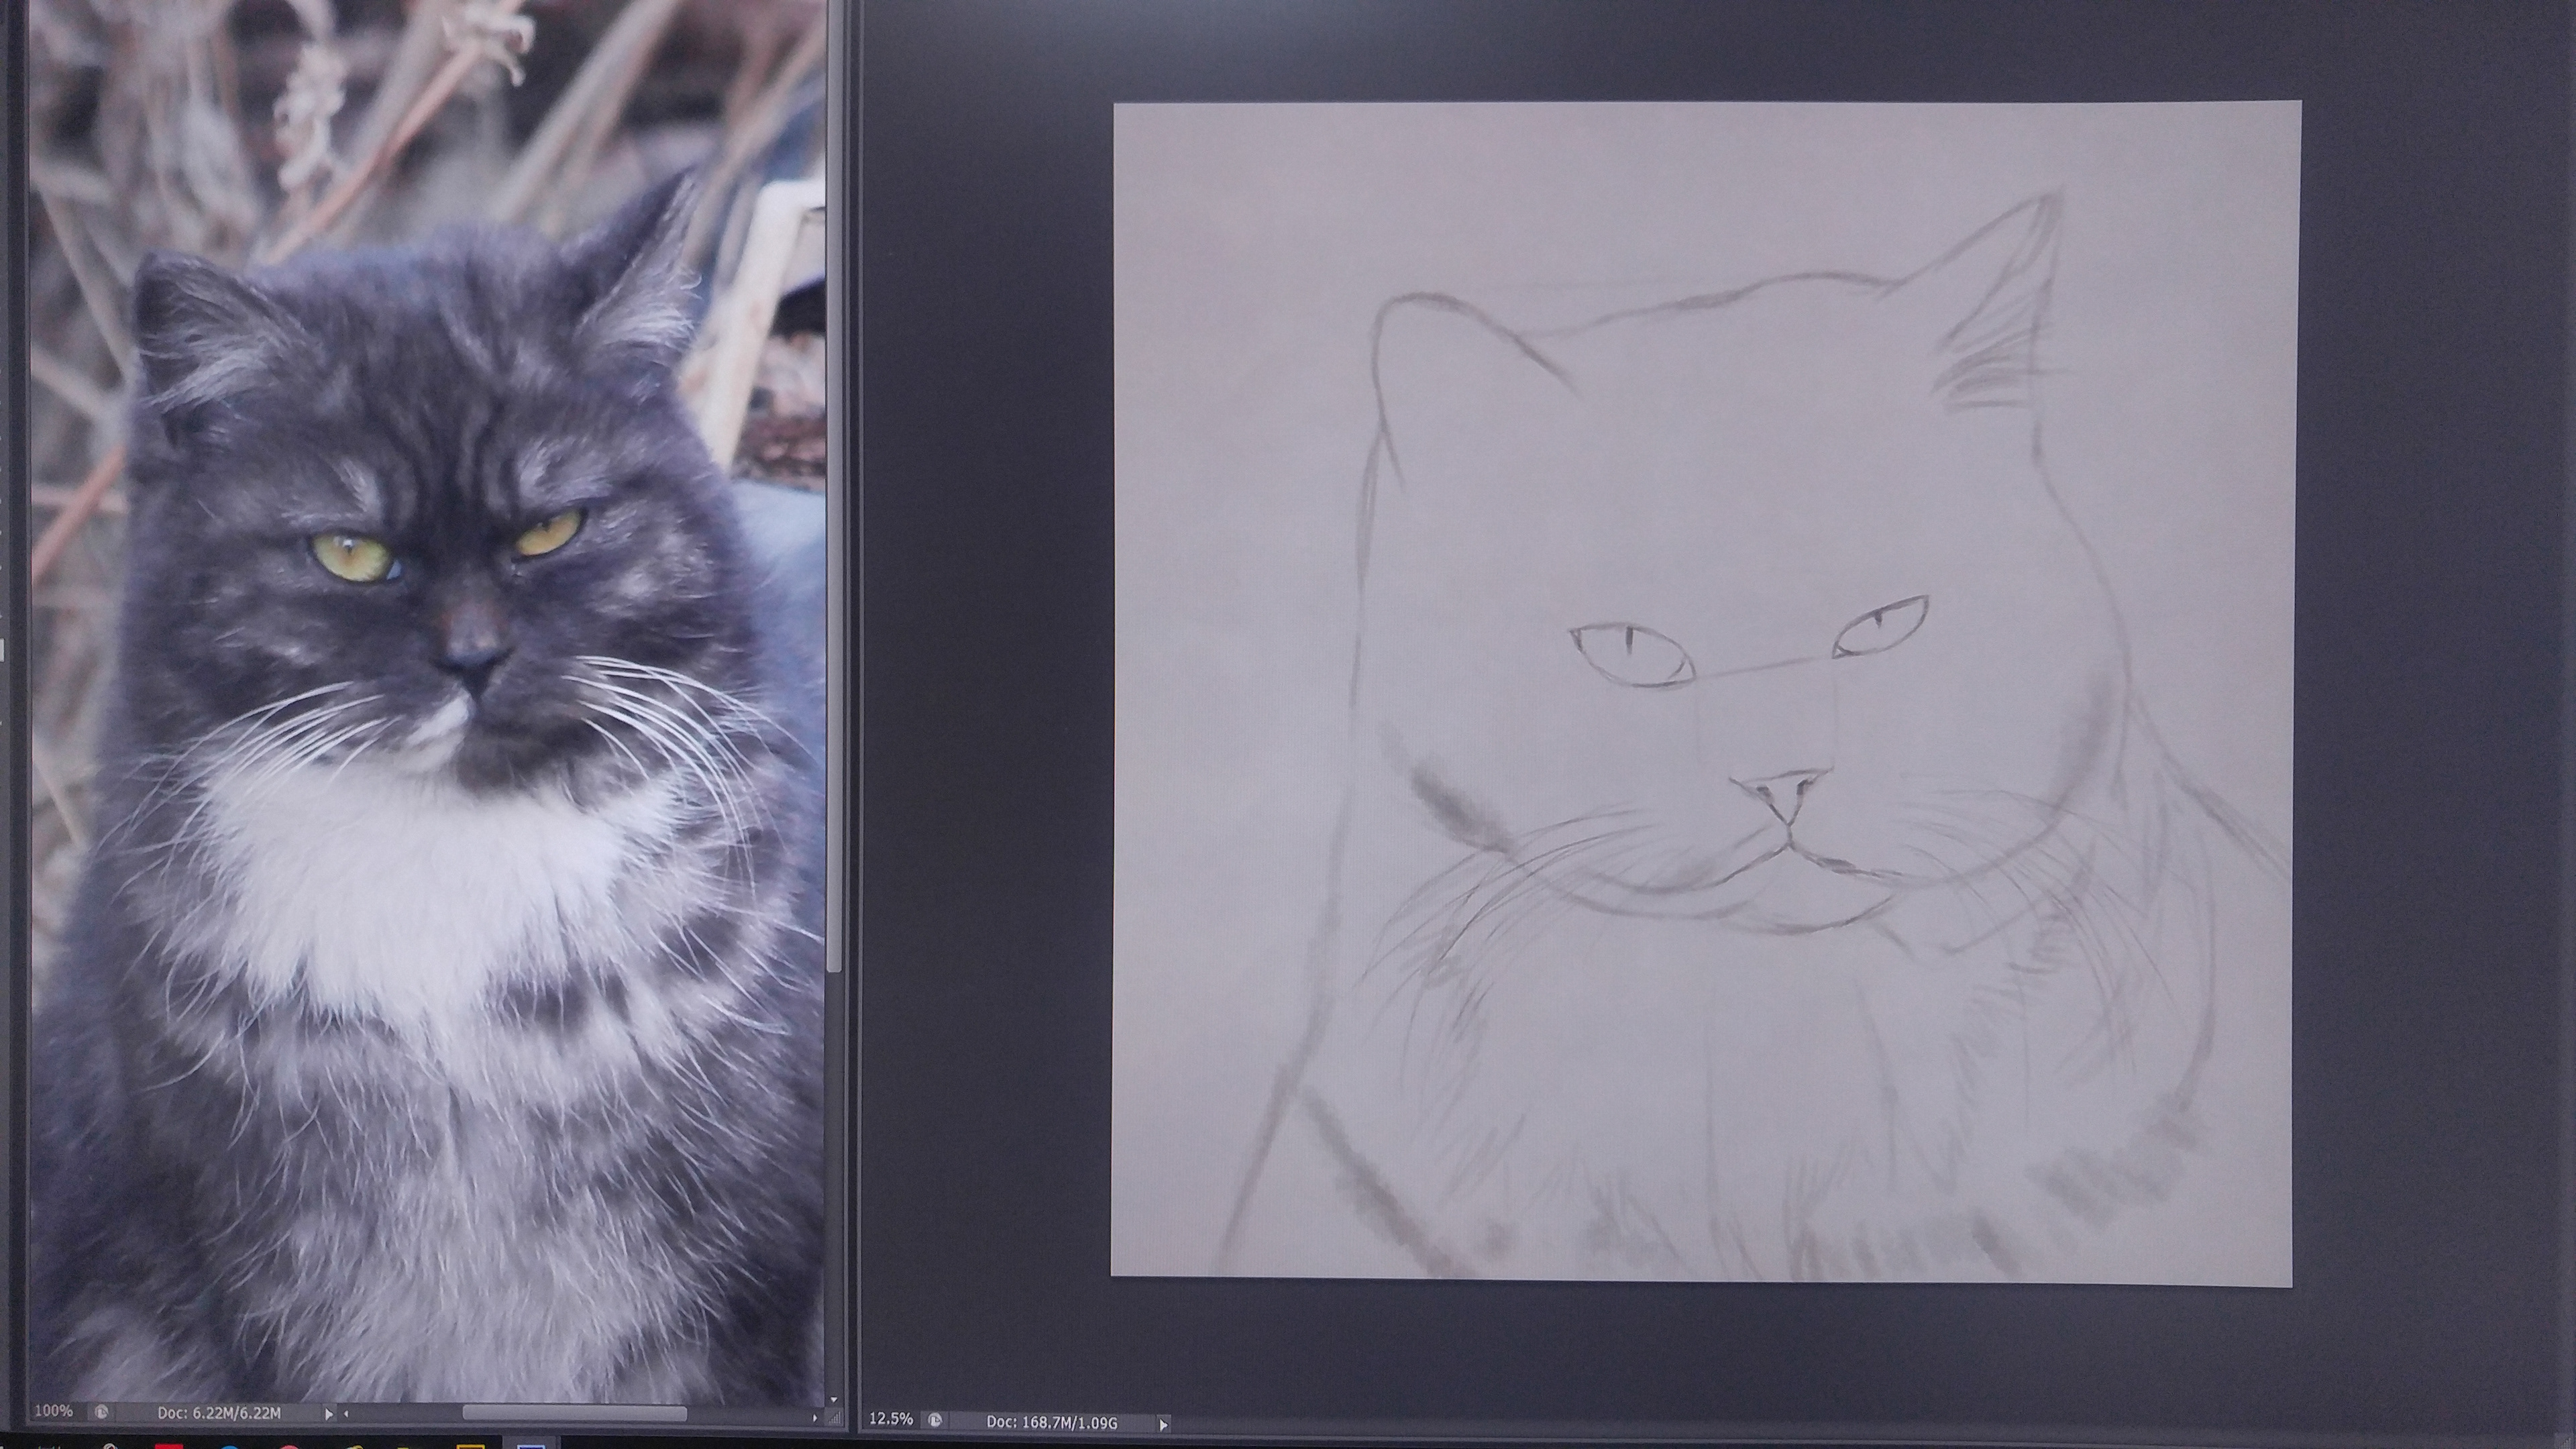This screenshot has width=2576, height=1449.
Task: Click status bar icon beside 12.5% zoom
Action: pyautogui.click(x=935, y=1420)
